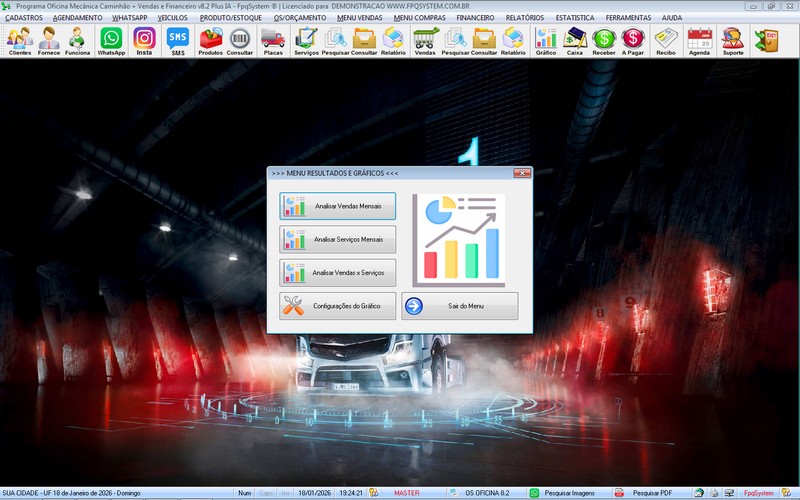Open the Suporte support icon
Viewport: 800px width, 500px height.
733,41
